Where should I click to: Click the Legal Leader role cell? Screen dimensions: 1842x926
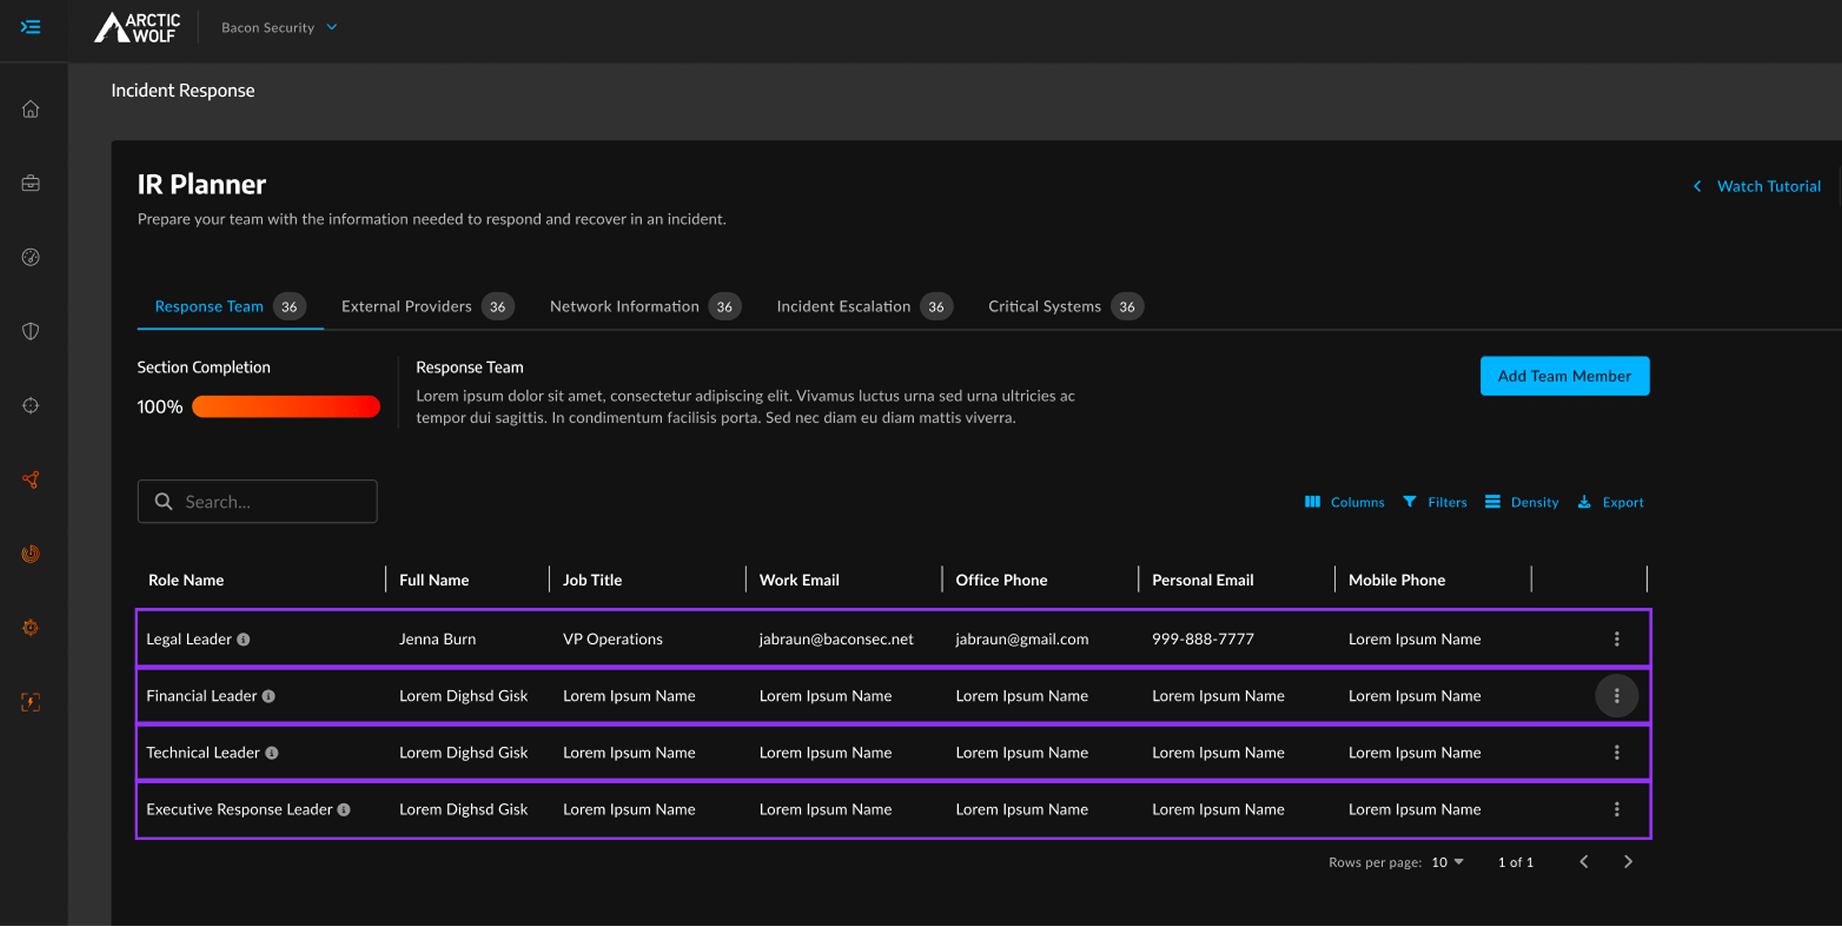click(x=189, y=639)
